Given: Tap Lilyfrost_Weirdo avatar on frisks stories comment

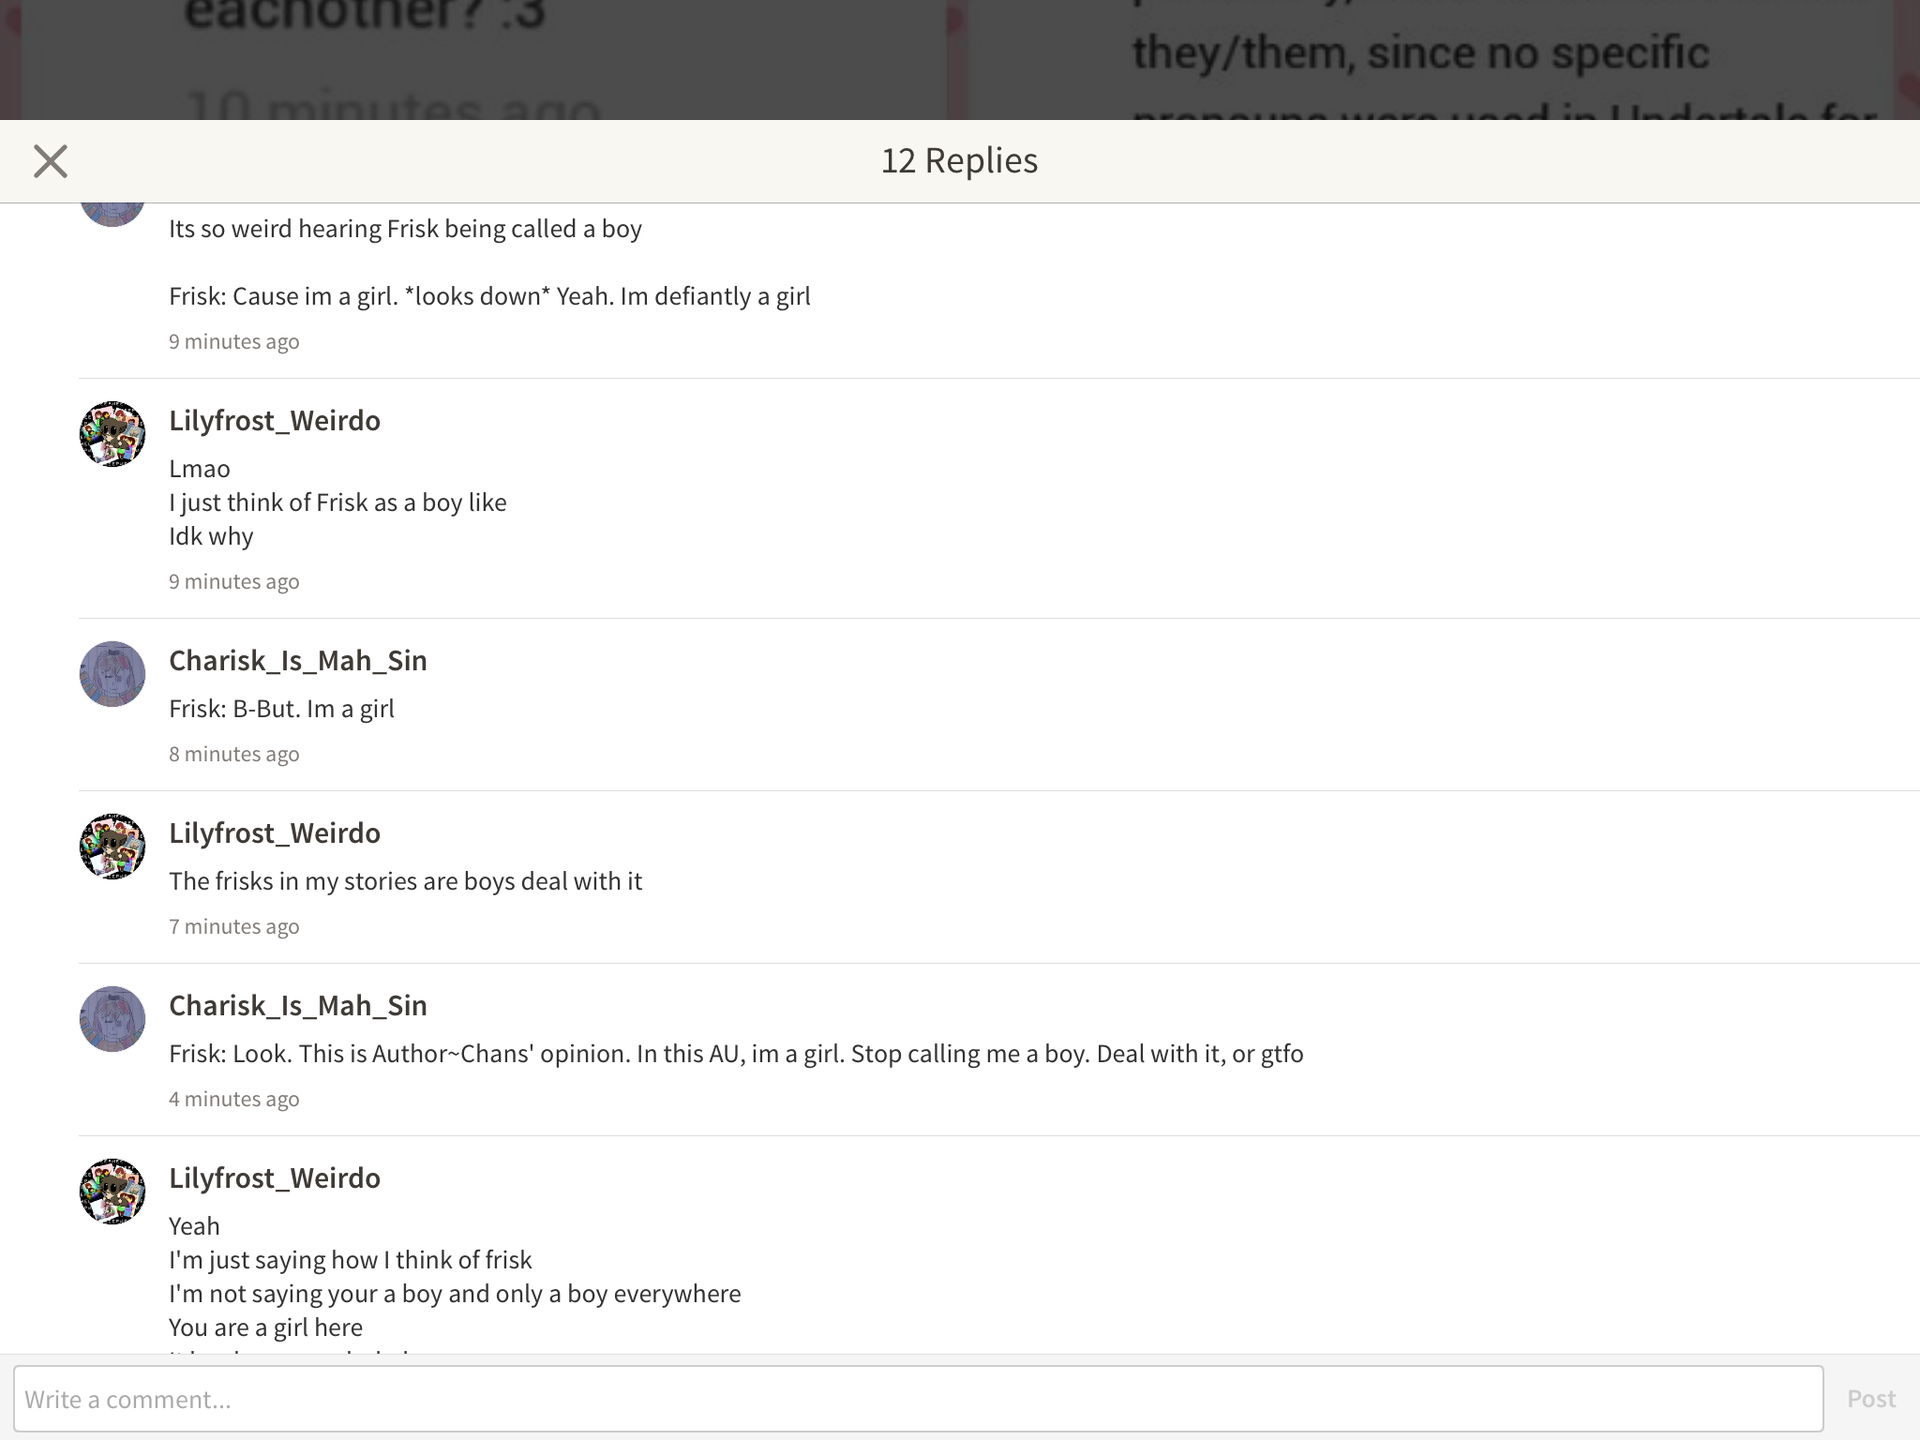Looking at the screenshot, I should 112,847.
